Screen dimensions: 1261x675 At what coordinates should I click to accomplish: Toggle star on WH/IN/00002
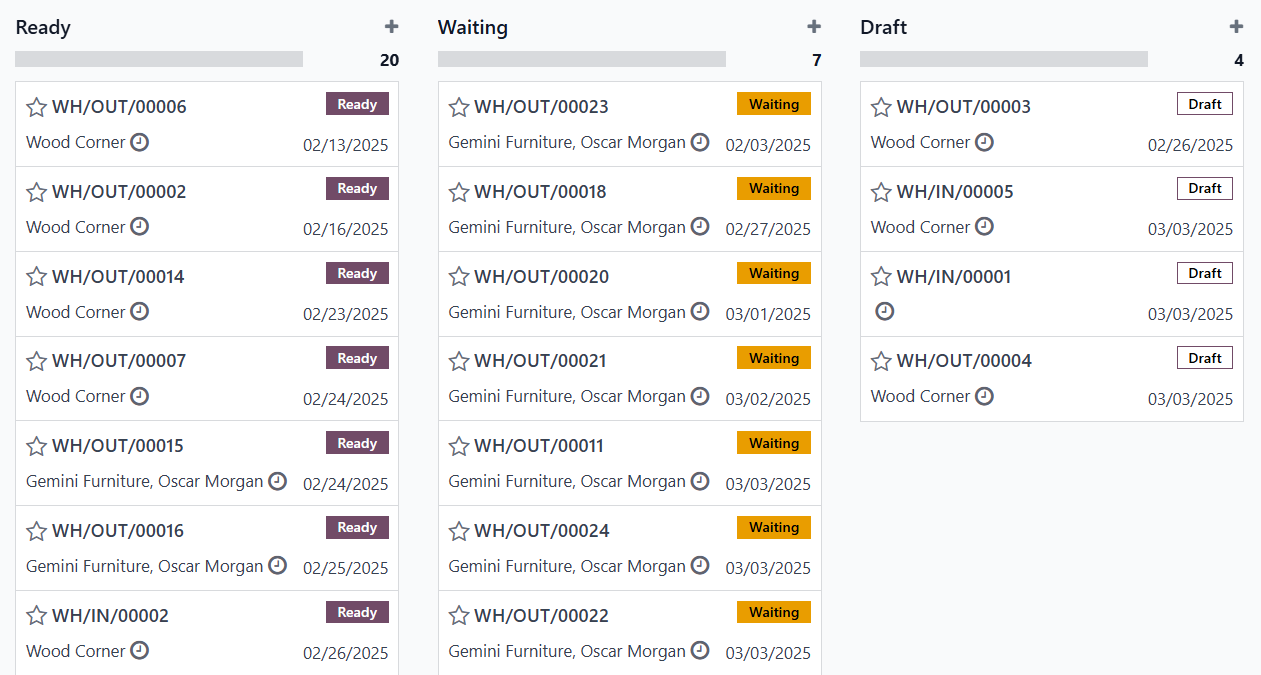[x=37, y=616]
